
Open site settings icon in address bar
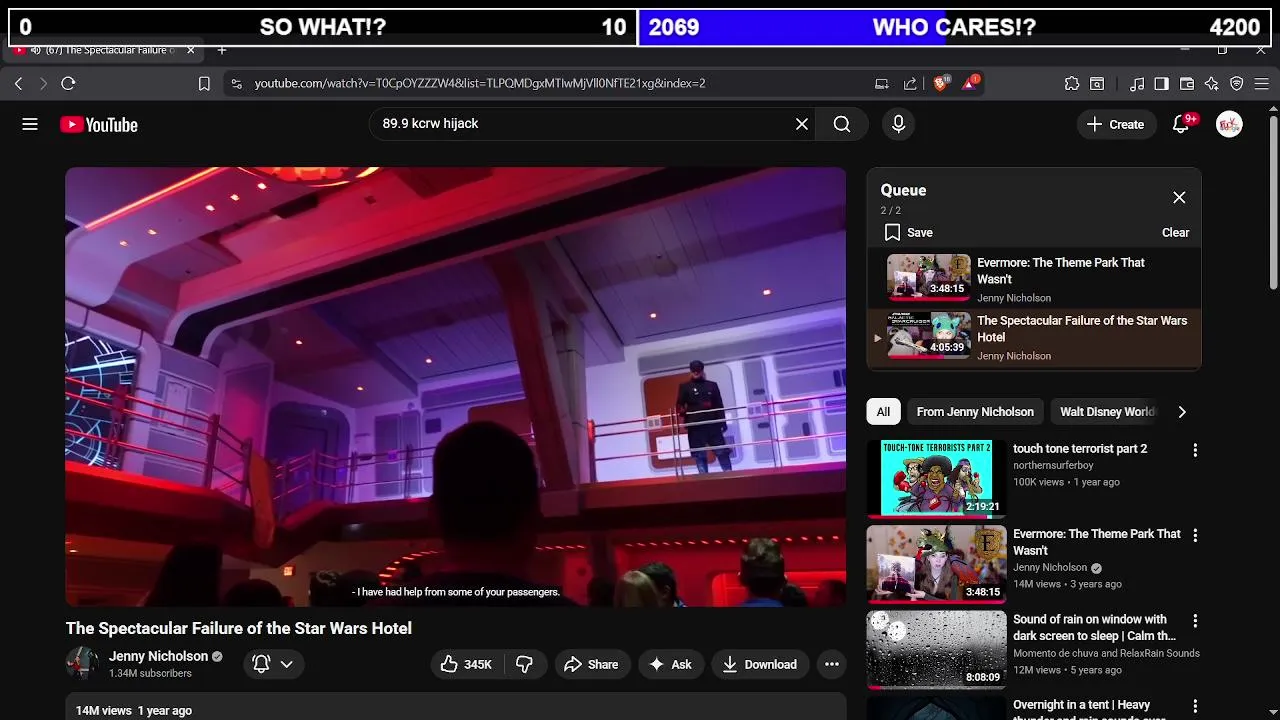pyautogui.click(x=236, y=83)
